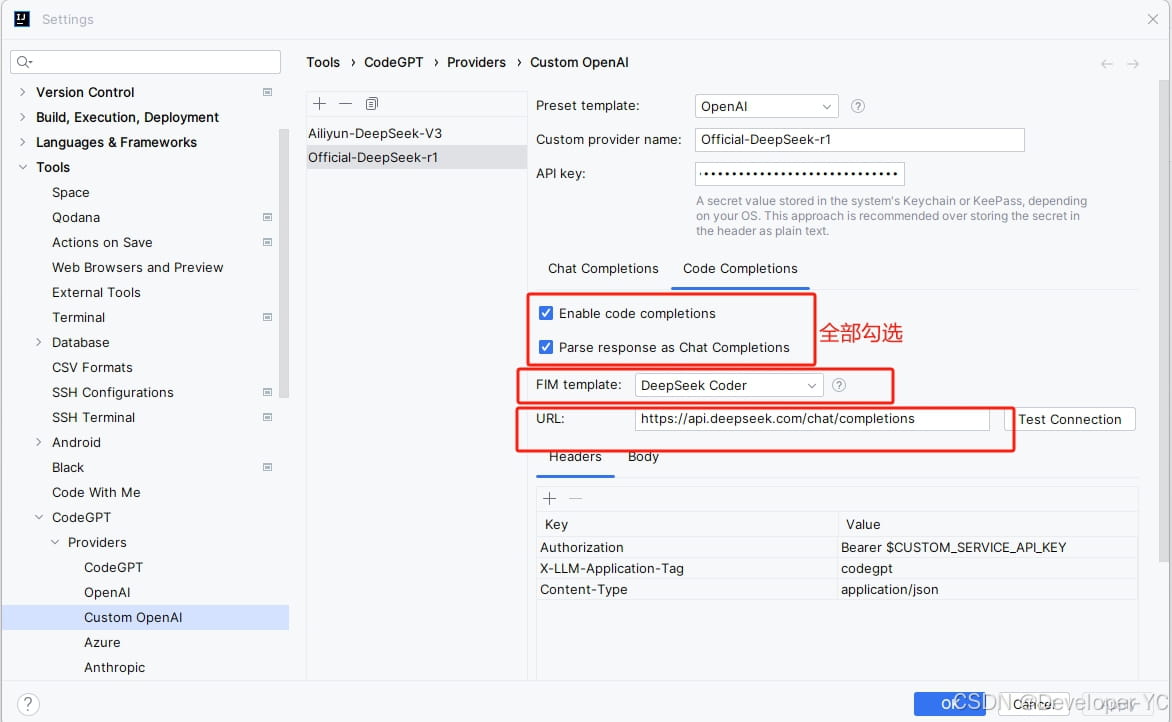
Task: Open CSV Formats settings
Action: pyautogui.click(x=92, y=368)
